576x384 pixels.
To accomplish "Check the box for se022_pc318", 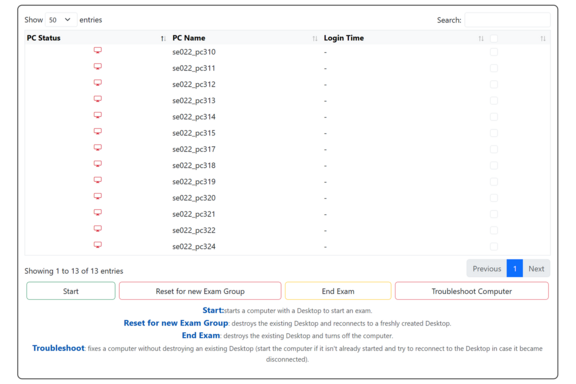I will click(494, 165).
